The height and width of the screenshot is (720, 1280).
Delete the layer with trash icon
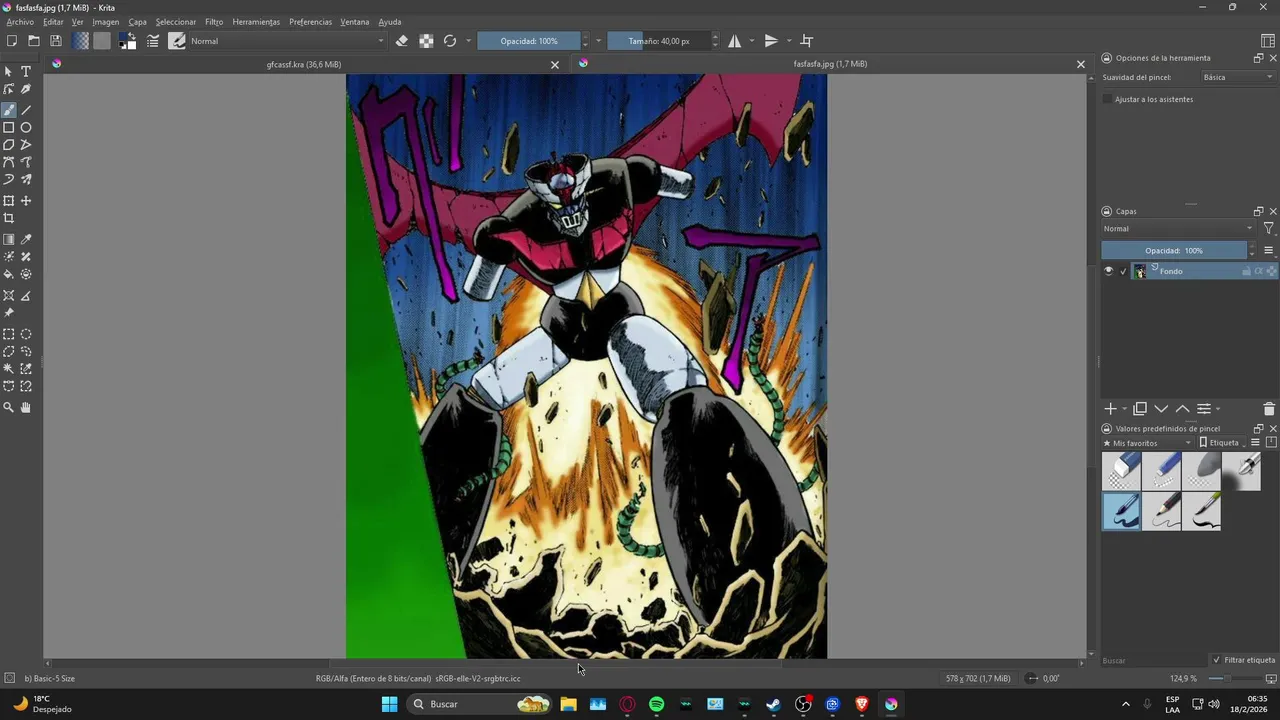1269,409
